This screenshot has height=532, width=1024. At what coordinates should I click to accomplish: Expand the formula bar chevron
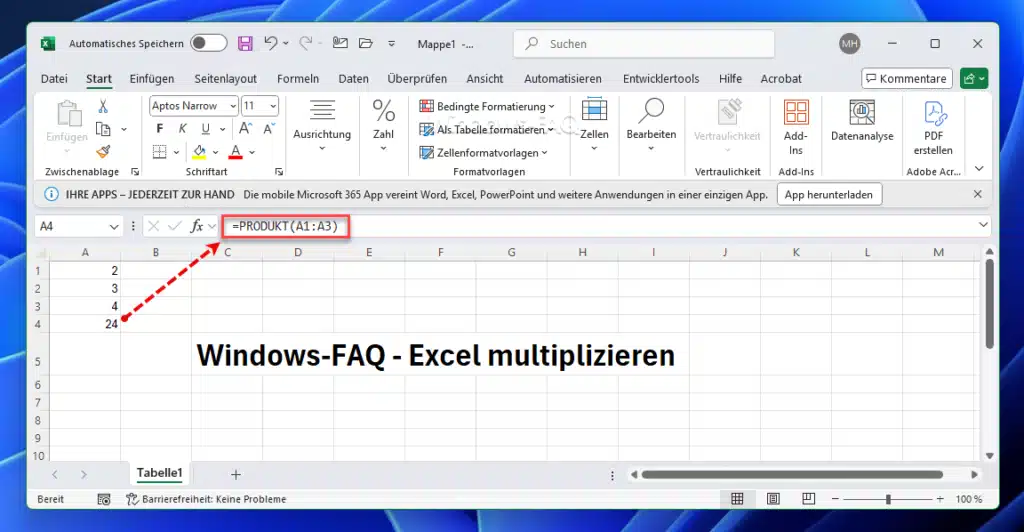point(984,225)
